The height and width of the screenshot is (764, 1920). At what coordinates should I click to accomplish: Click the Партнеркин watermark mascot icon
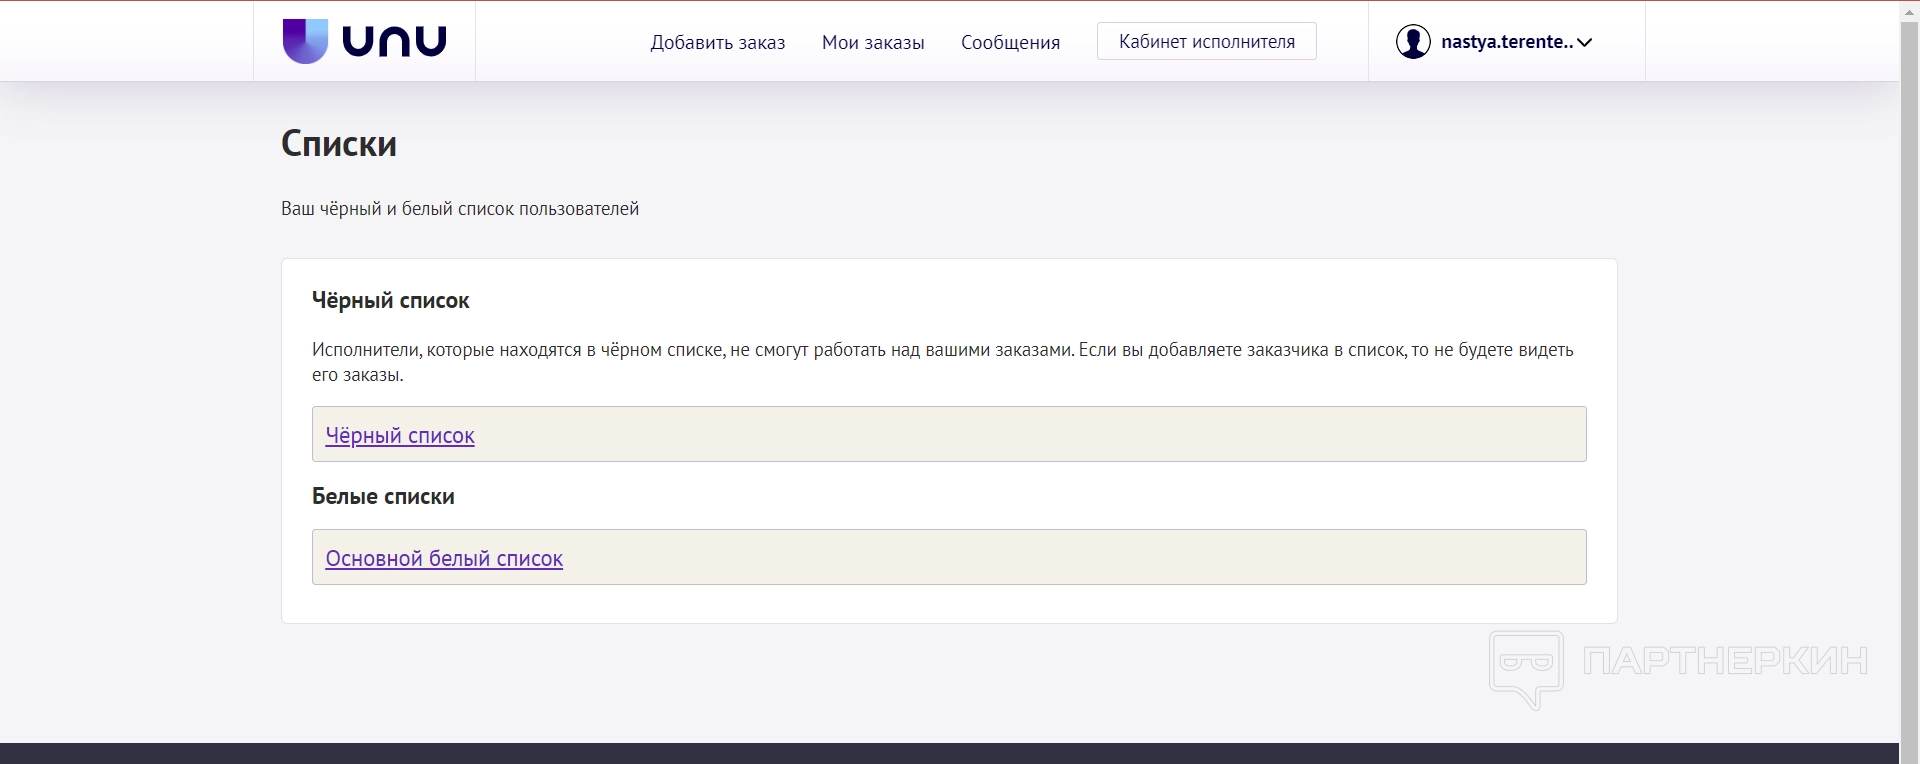1526,667
